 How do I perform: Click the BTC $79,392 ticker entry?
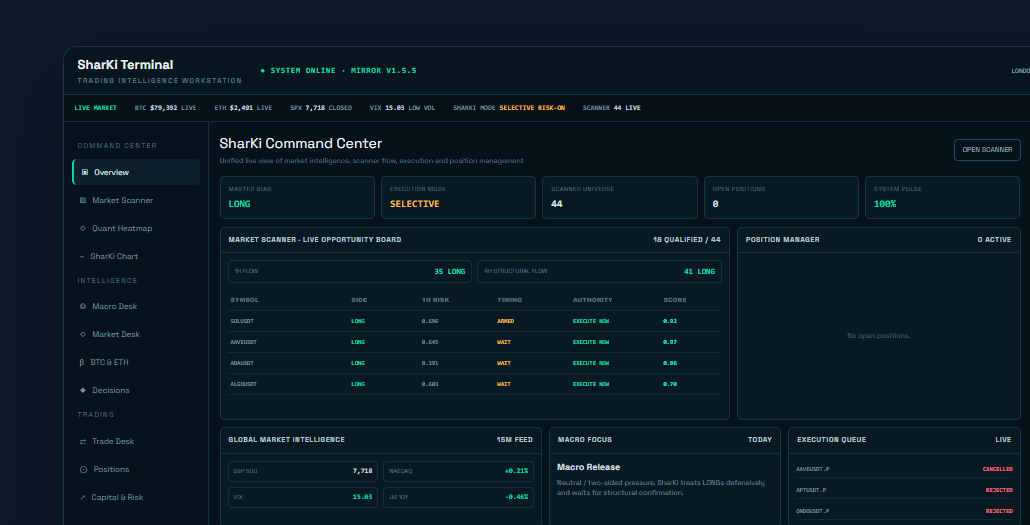166,108
